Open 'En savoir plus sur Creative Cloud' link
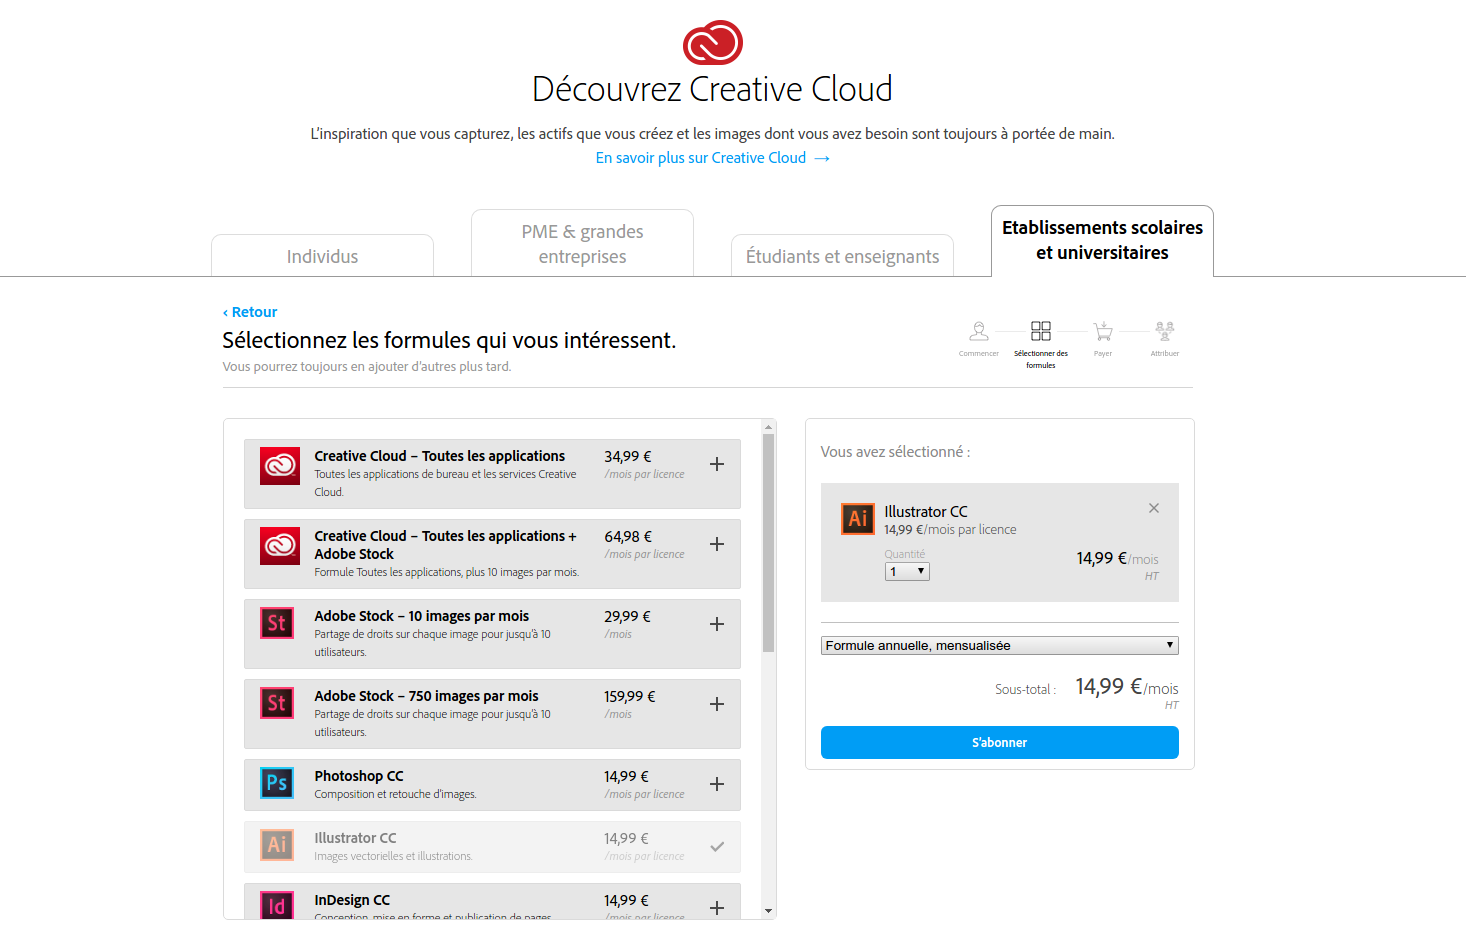This screenshot has width=1466, height=950. [x=712, y=158]
